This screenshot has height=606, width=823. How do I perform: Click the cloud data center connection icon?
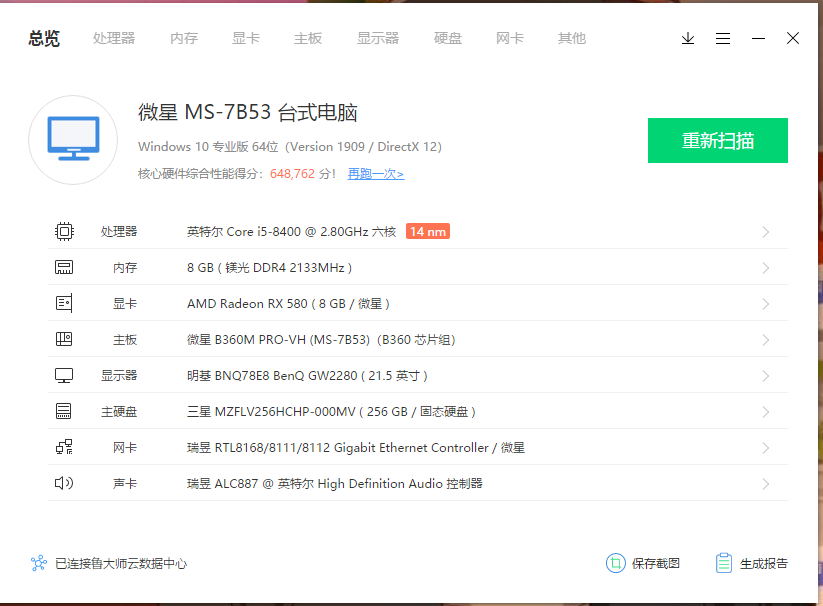39,564
